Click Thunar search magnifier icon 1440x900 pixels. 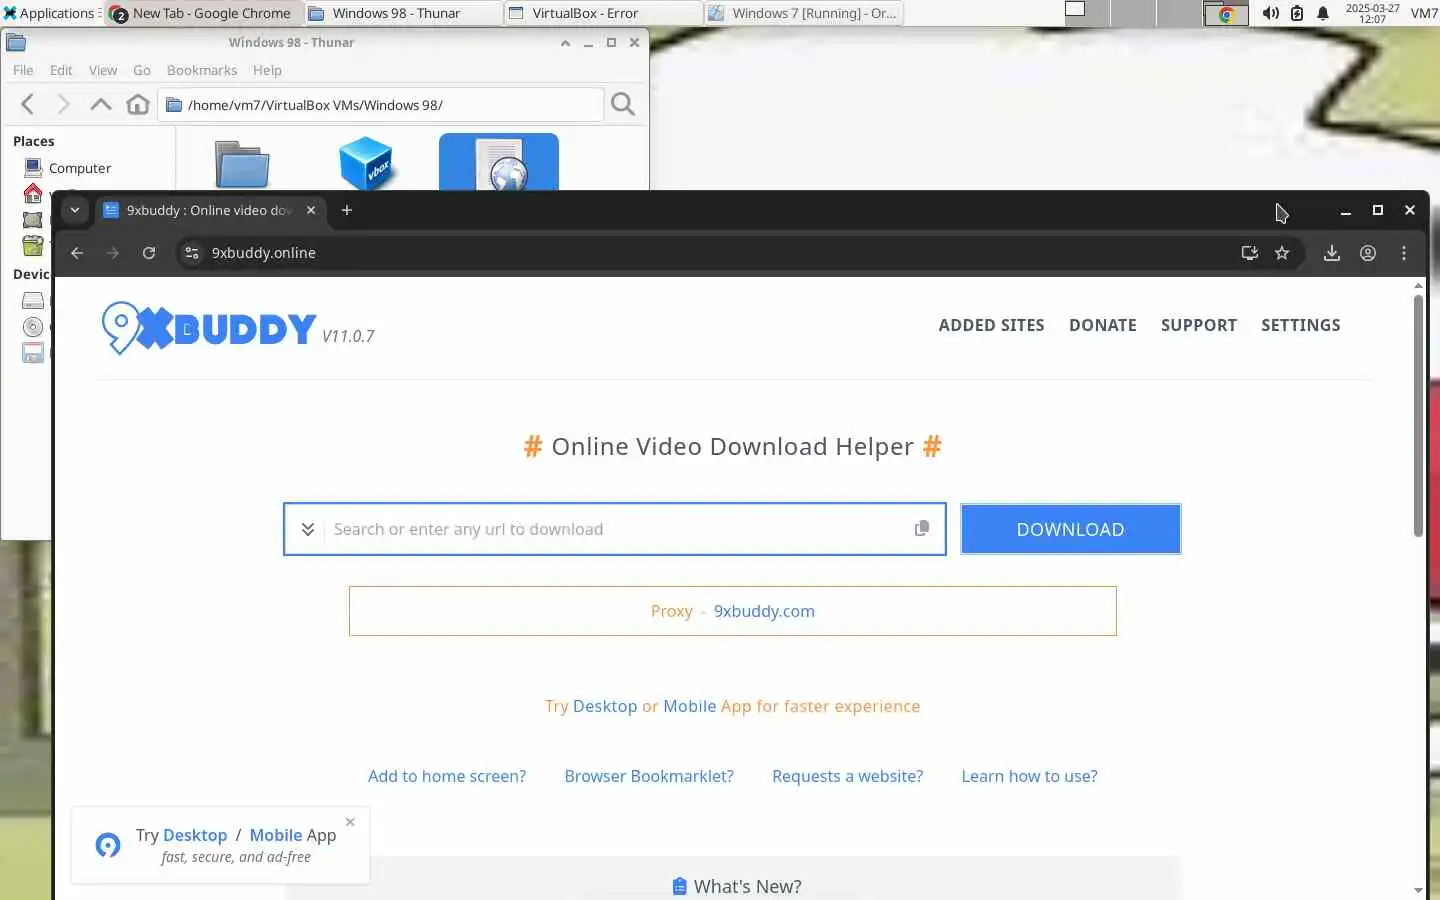click(623, 104)
